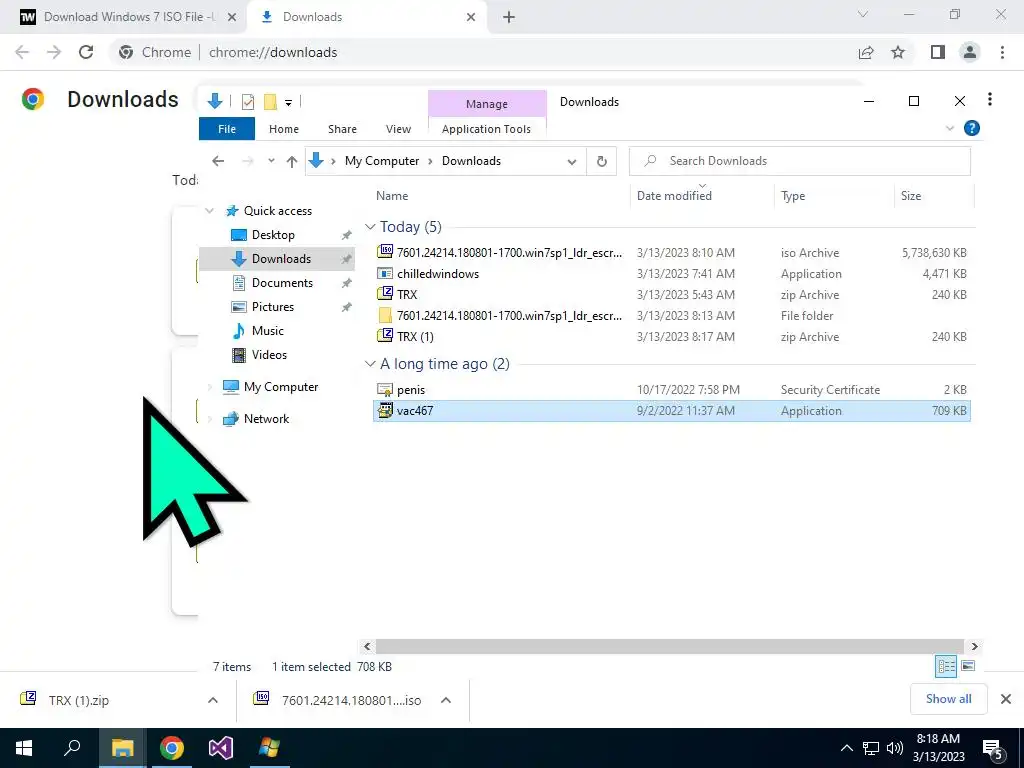
Task: Select the chilledwindows application file
Action: click(x=671, y=274)
